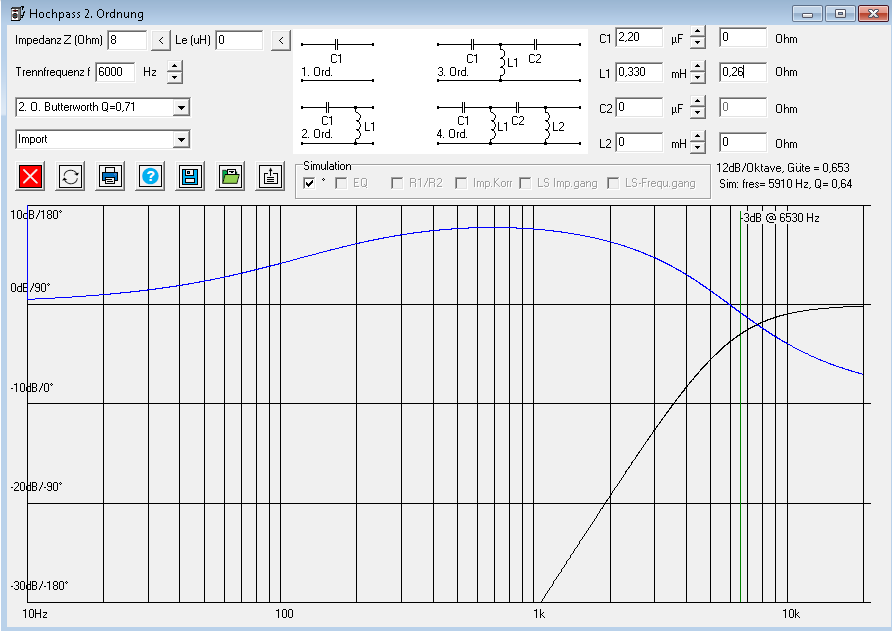Click the export clipboard icon
Viewport: 892px width, 631px height.
click(x=270, y=176)
